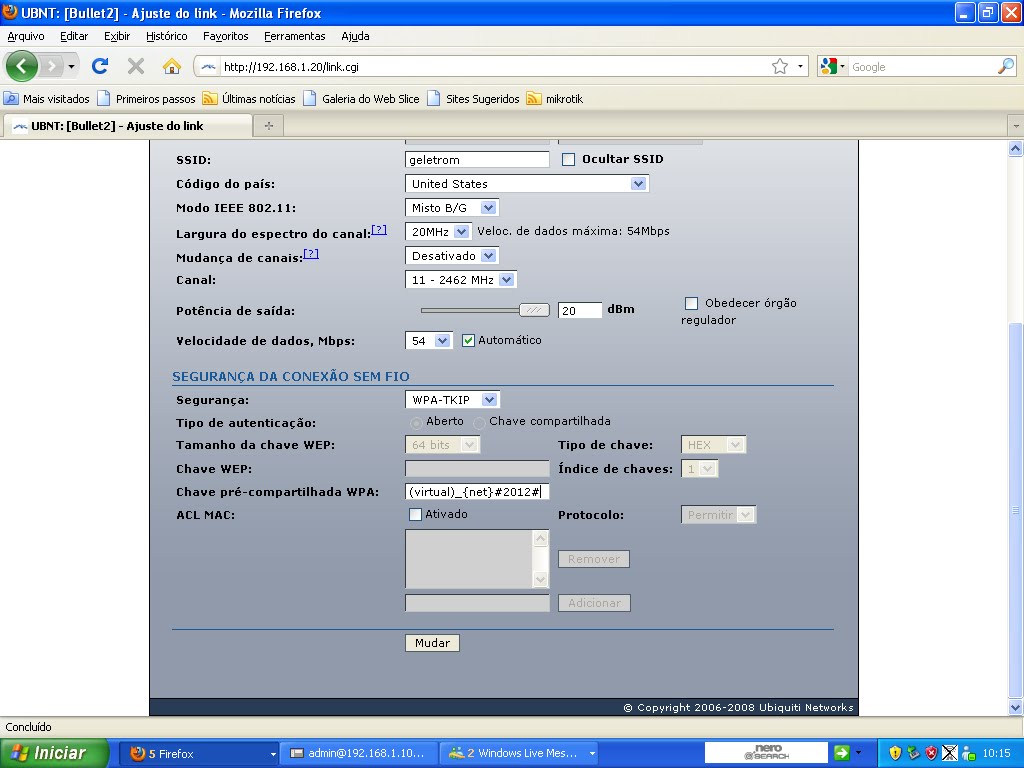Viewport: 1024px width, 768px height.
Task: Click the Chave pré-compartilhada WPA field
Action: click(x=477, y=491)
